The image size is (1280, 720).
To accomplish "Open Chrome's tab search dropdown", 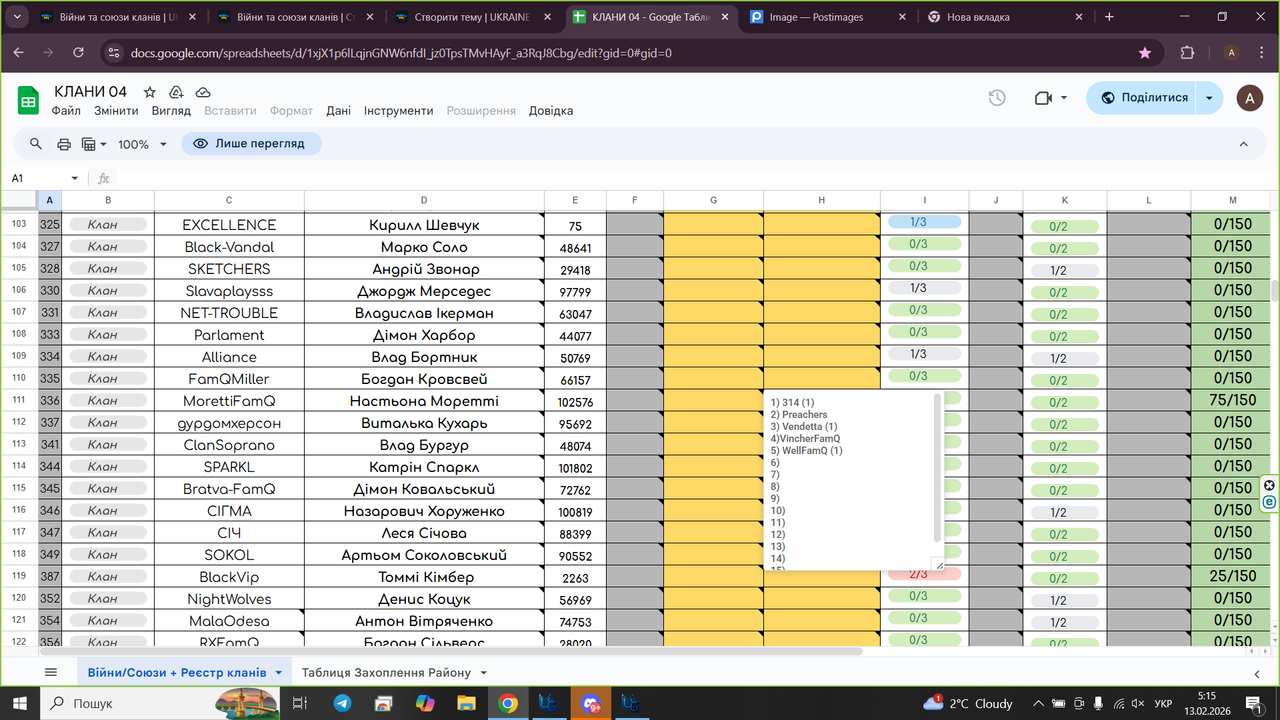I will (17, 17).
